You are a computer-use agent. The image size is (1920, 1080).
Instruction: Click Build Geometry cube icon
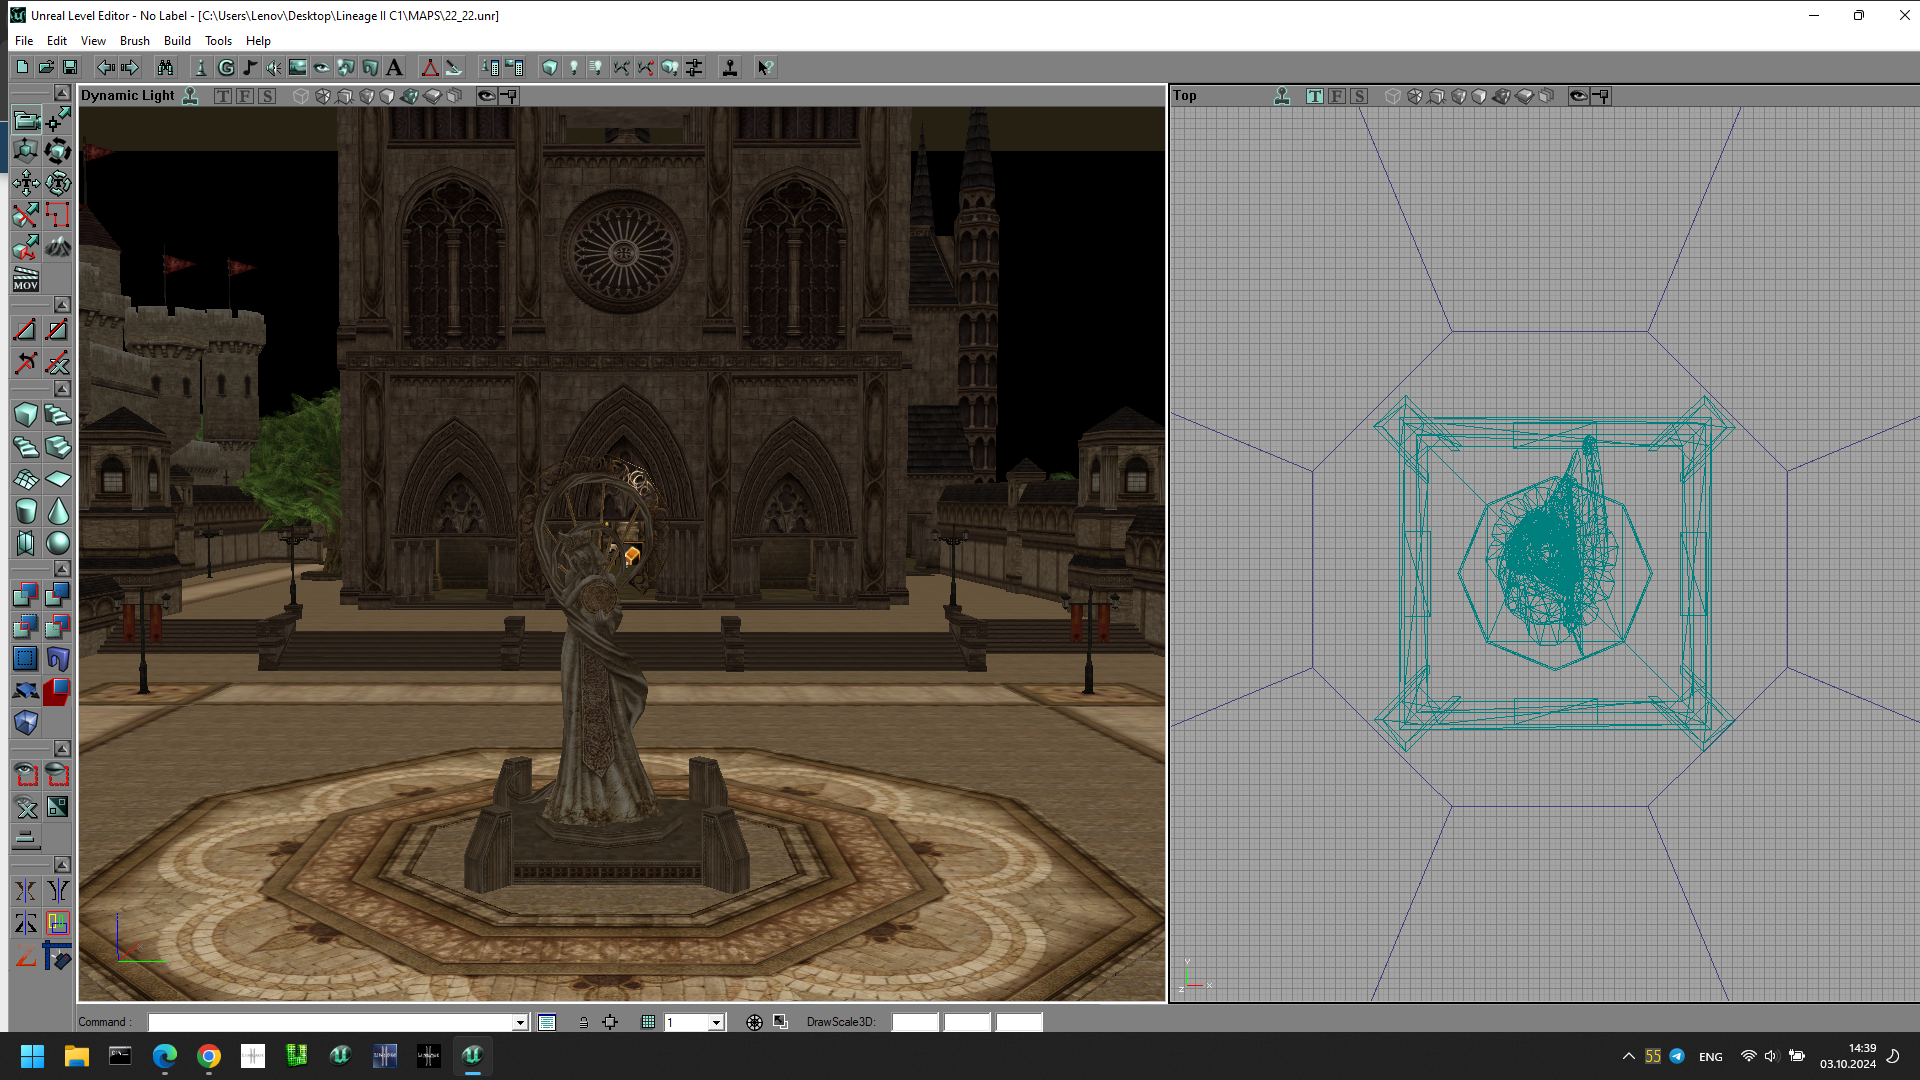tap(550, 67)
